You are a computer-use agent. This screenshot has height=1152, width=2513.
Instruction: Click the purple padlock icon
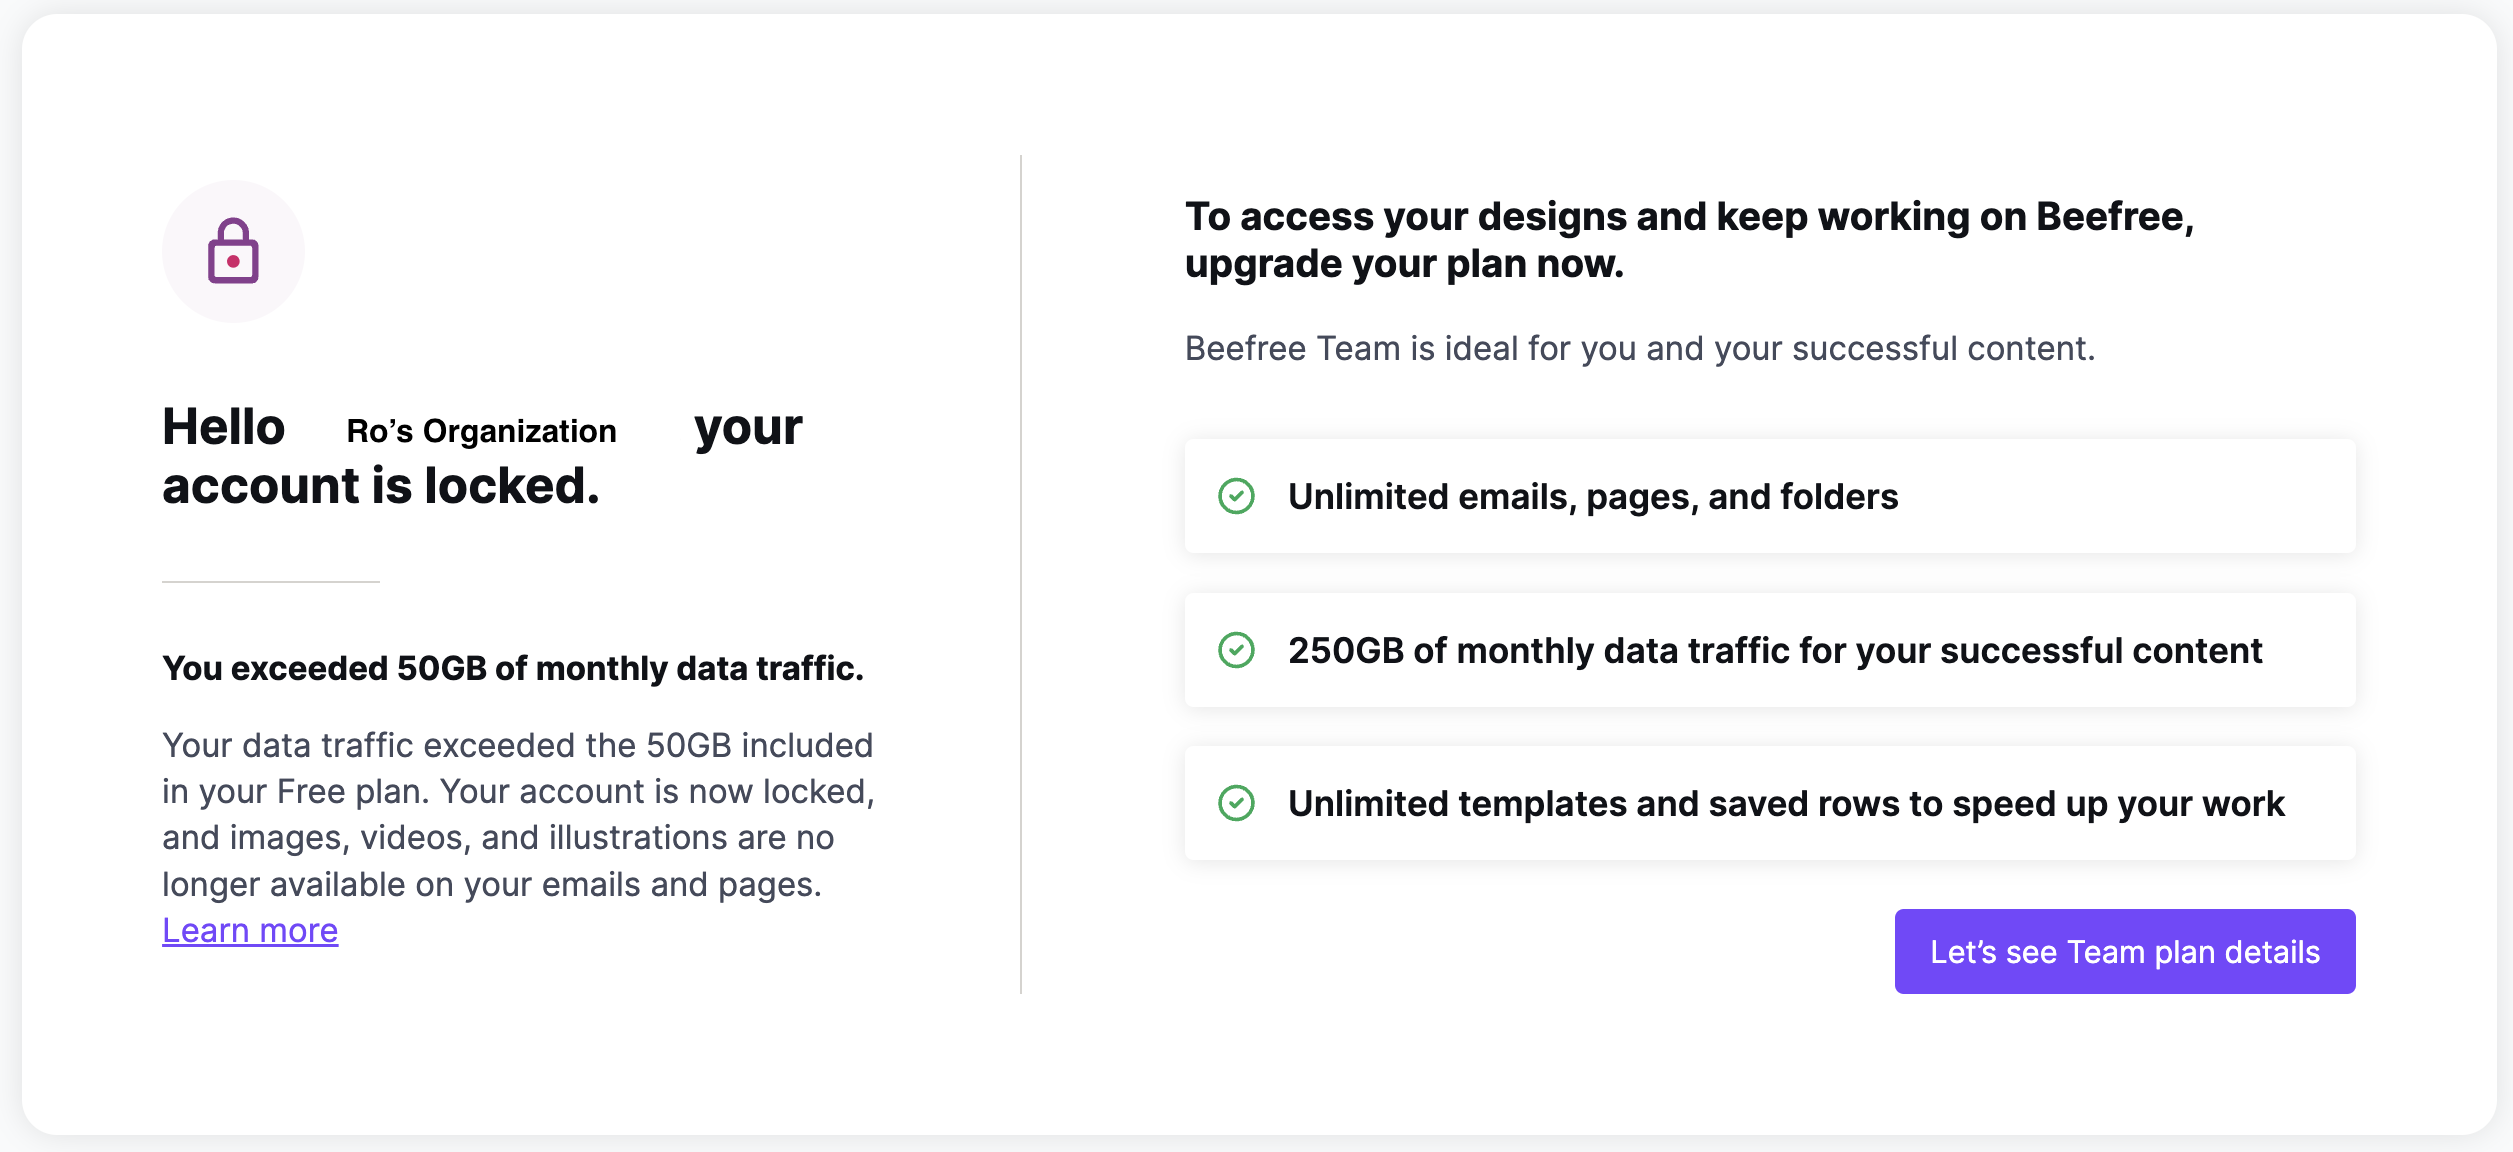pyautogui.click(x=233, y=251)
